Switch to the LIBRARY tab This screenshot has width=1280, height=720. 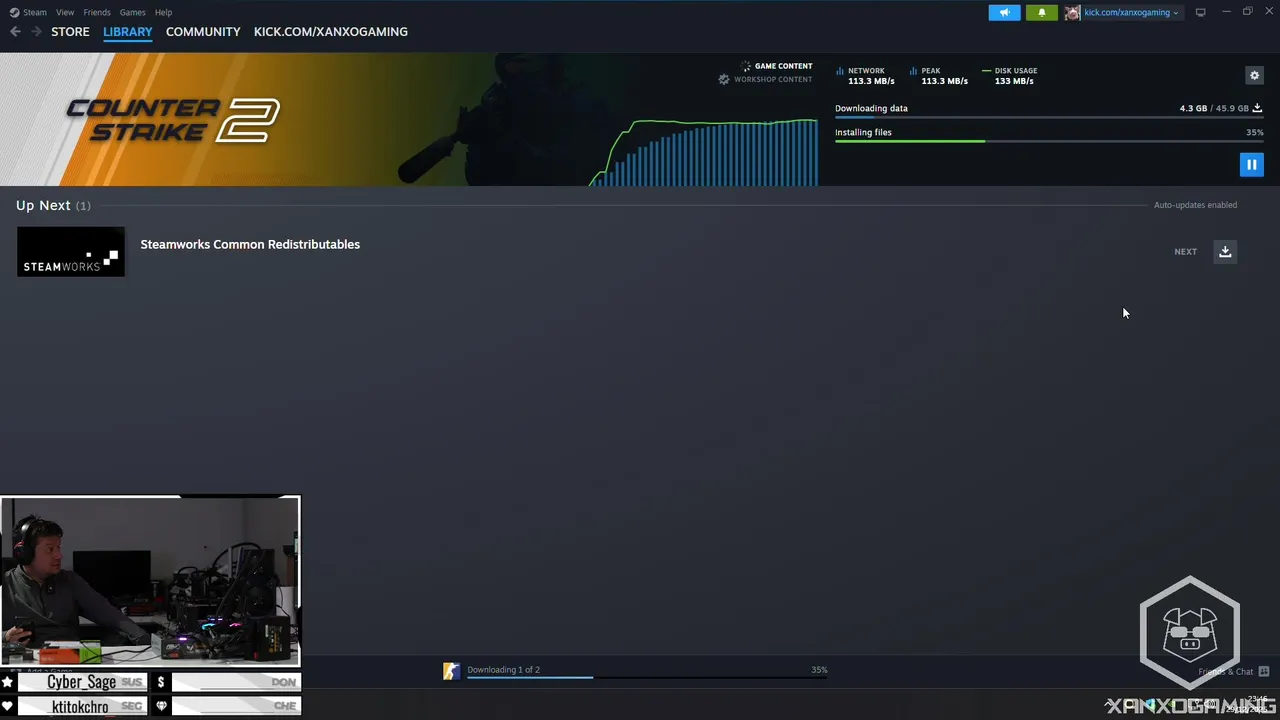coord(128,32)
